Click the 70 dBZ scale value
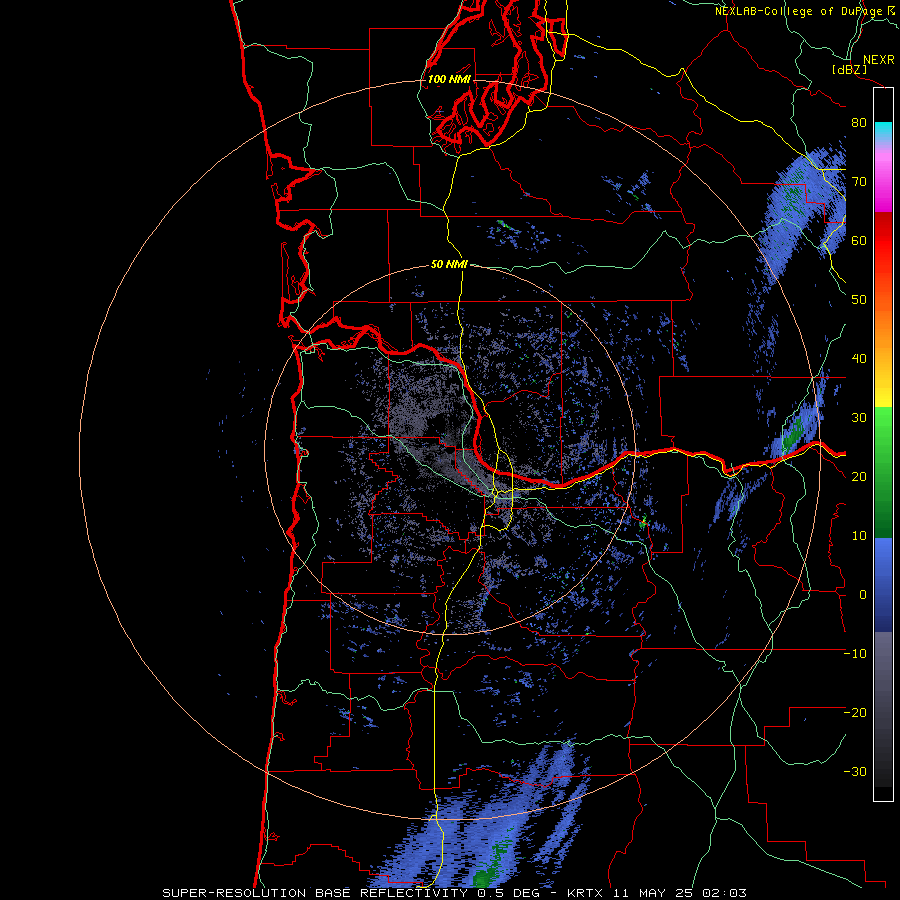Screen dimensions: 900x900 pos(859,181)
